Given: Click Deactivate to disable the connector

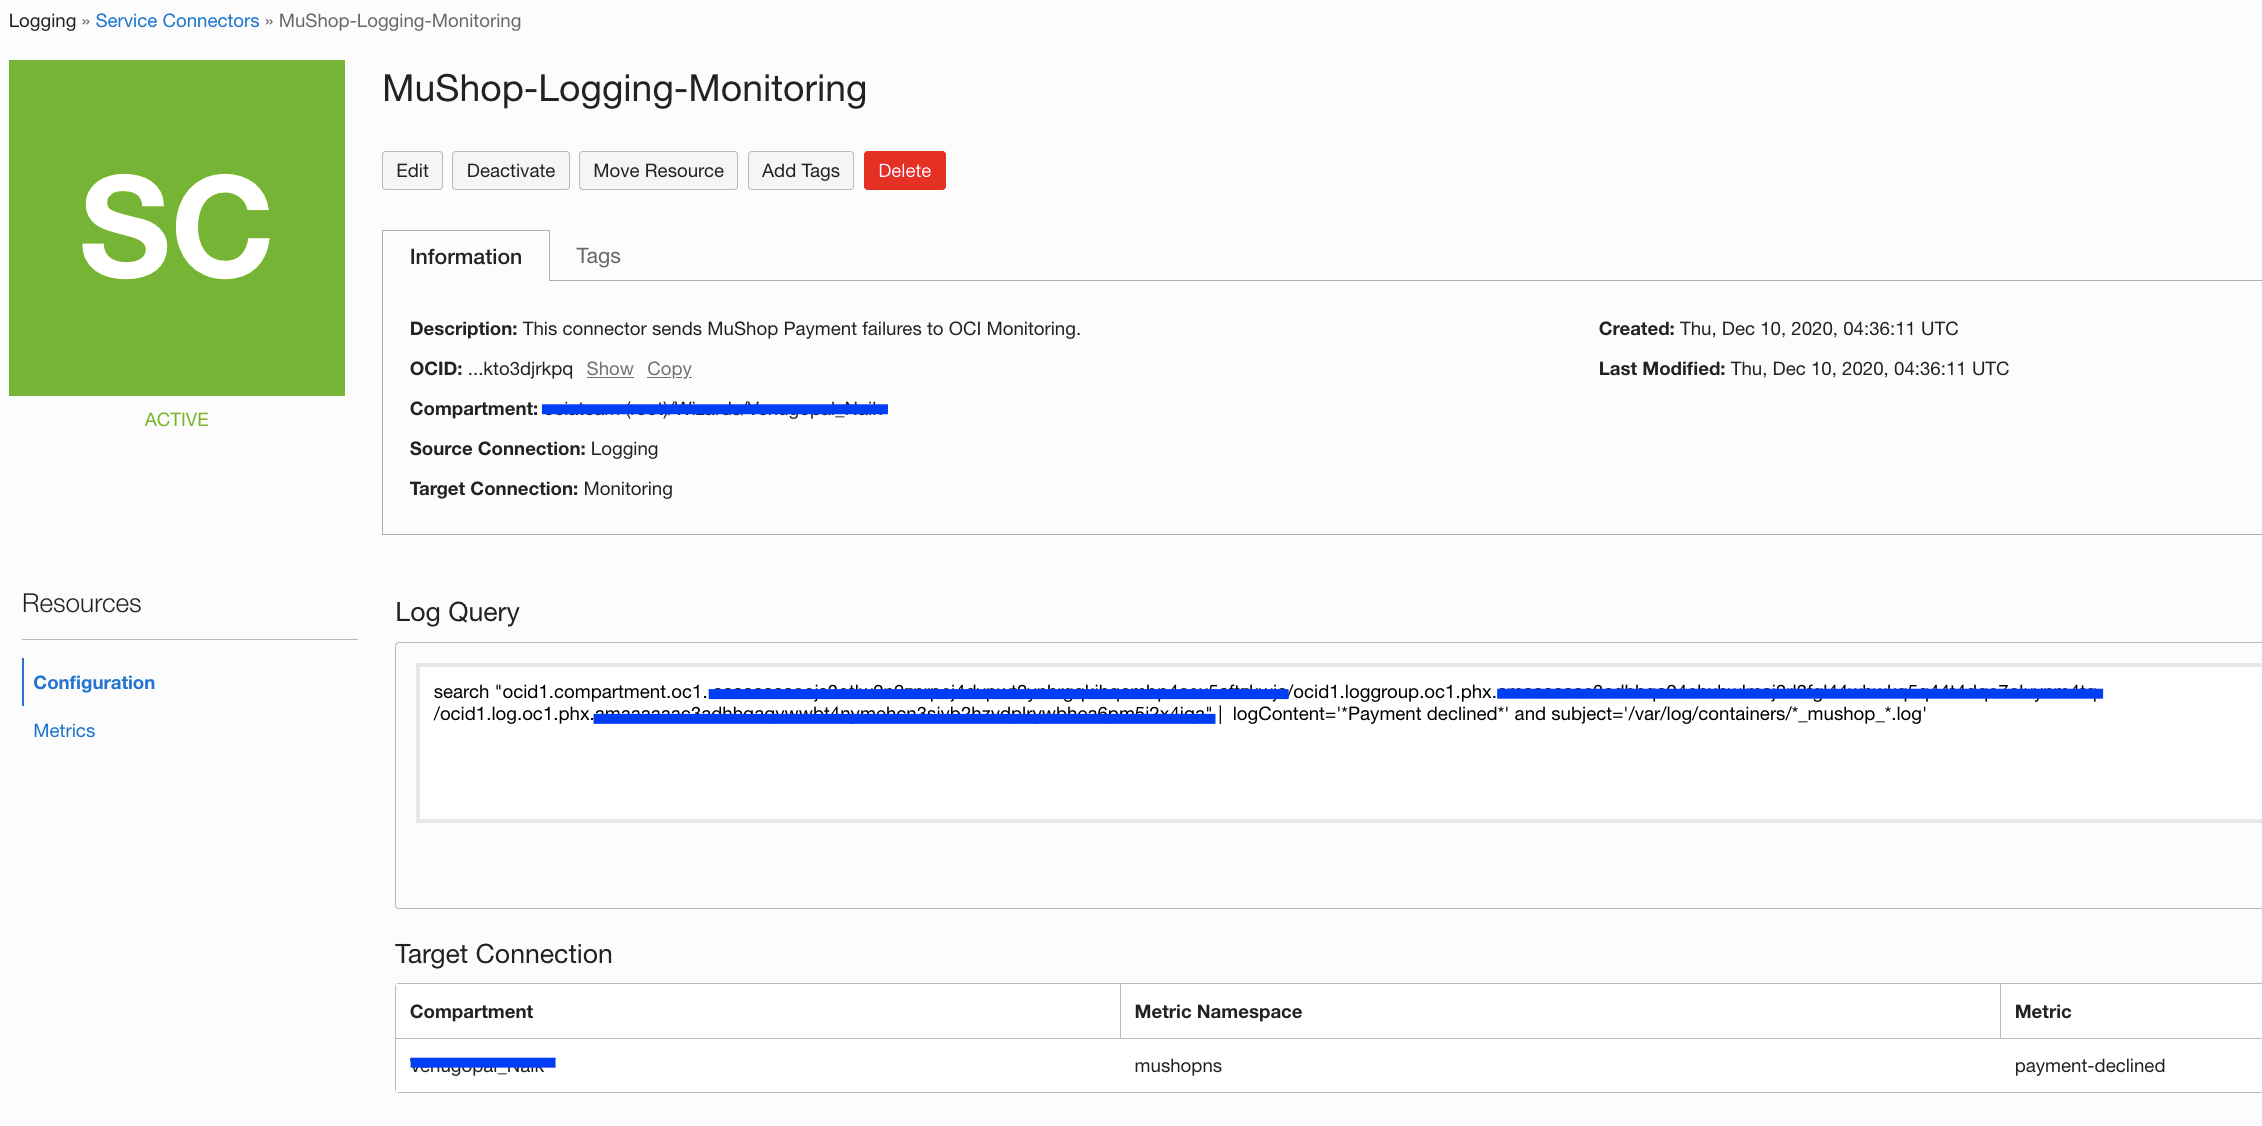Looking at the screenshot, I should [x=509, y=170].
